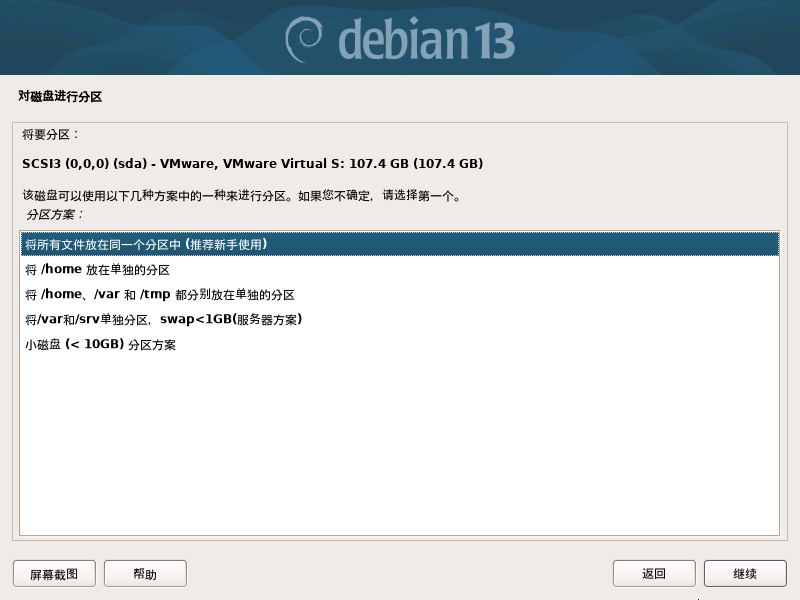This screenshot has width=800, height=600.
Task: Choose 小磁盘 (< 10GB) 分区方案
Action: coord(399,344)
